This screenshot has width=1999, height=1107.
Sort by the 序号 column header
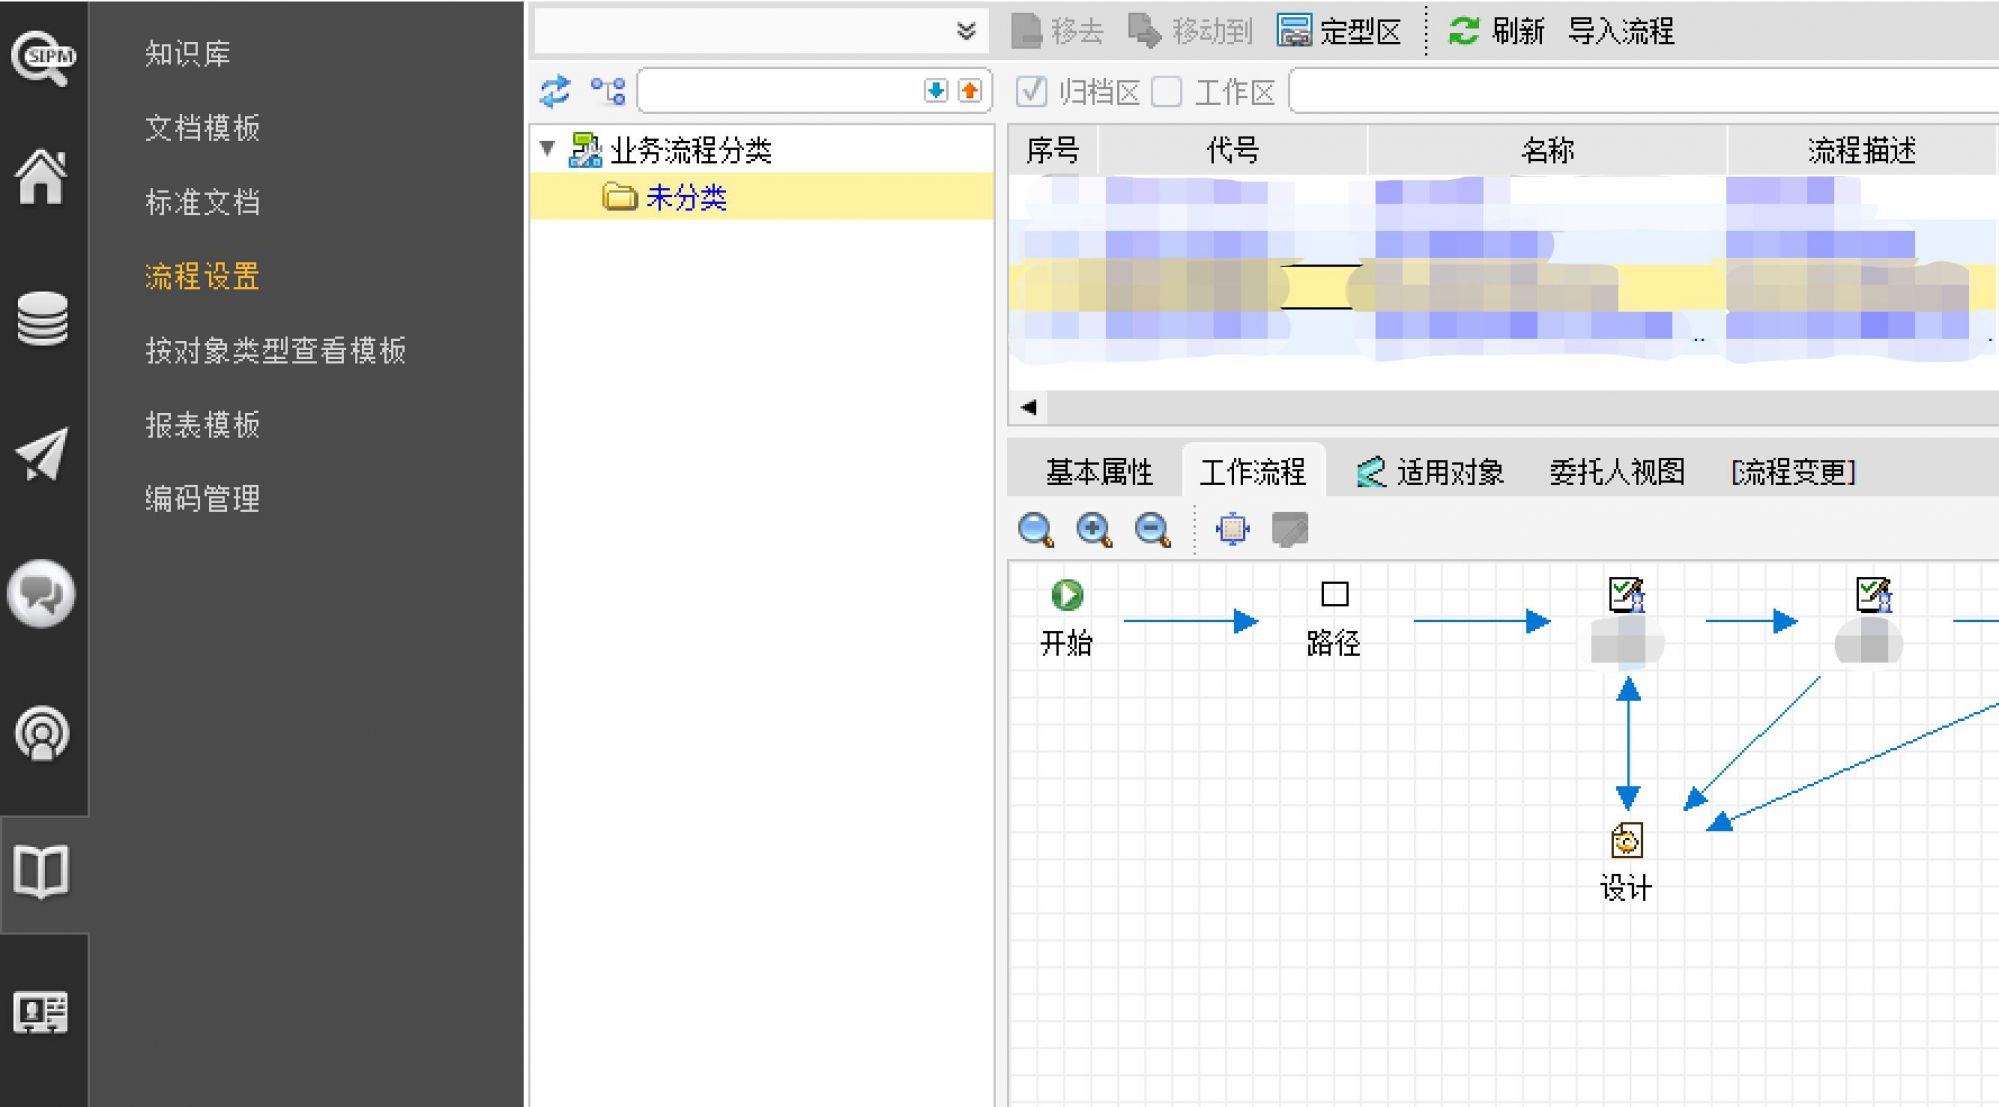point(1053,150)
